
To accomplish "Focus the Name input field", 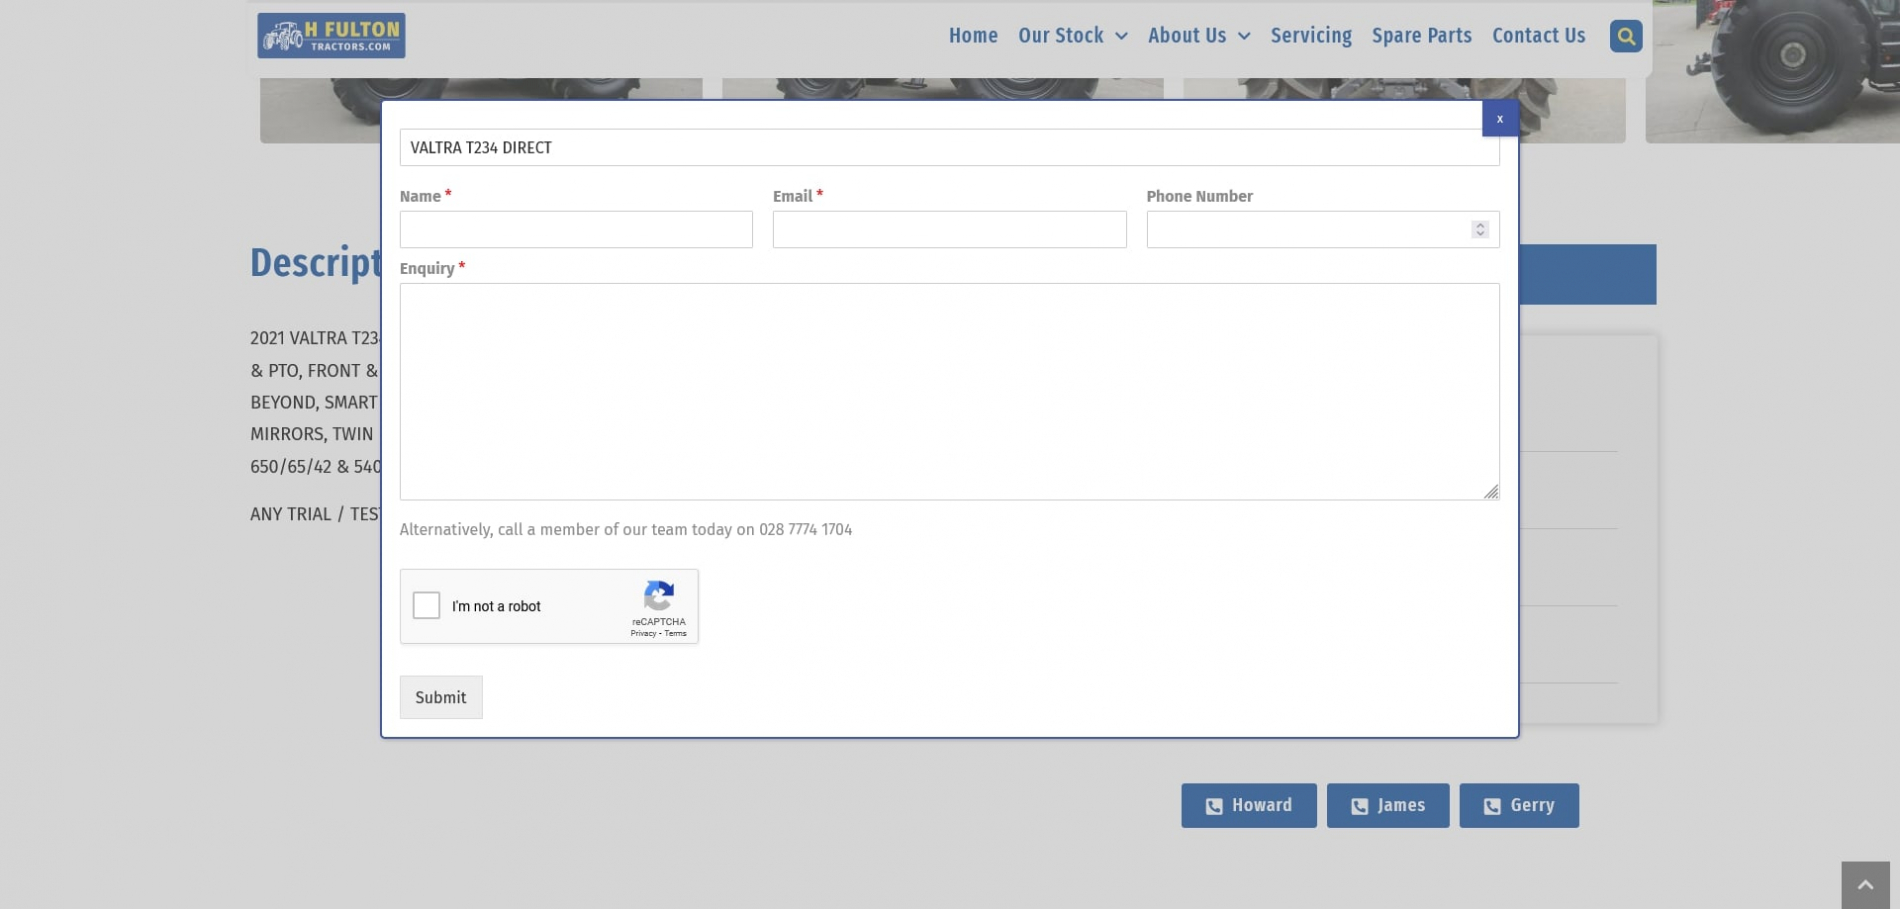I will pyautogui.click(x=576, y=229).
